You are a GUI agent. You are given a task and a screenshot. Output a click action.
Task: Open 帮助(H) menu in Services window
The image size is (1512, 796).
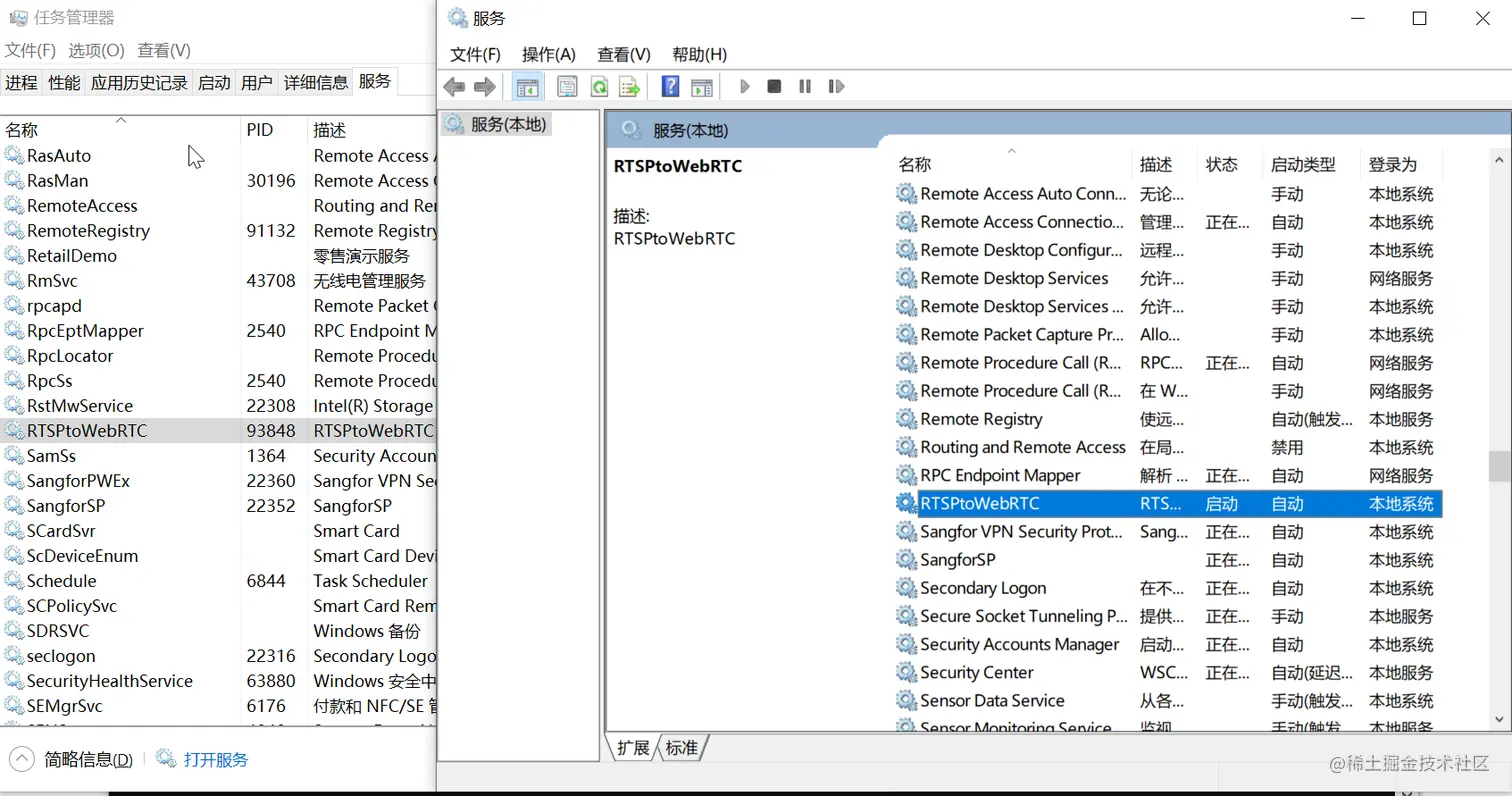pyautogui.click(x=700, y=54)
